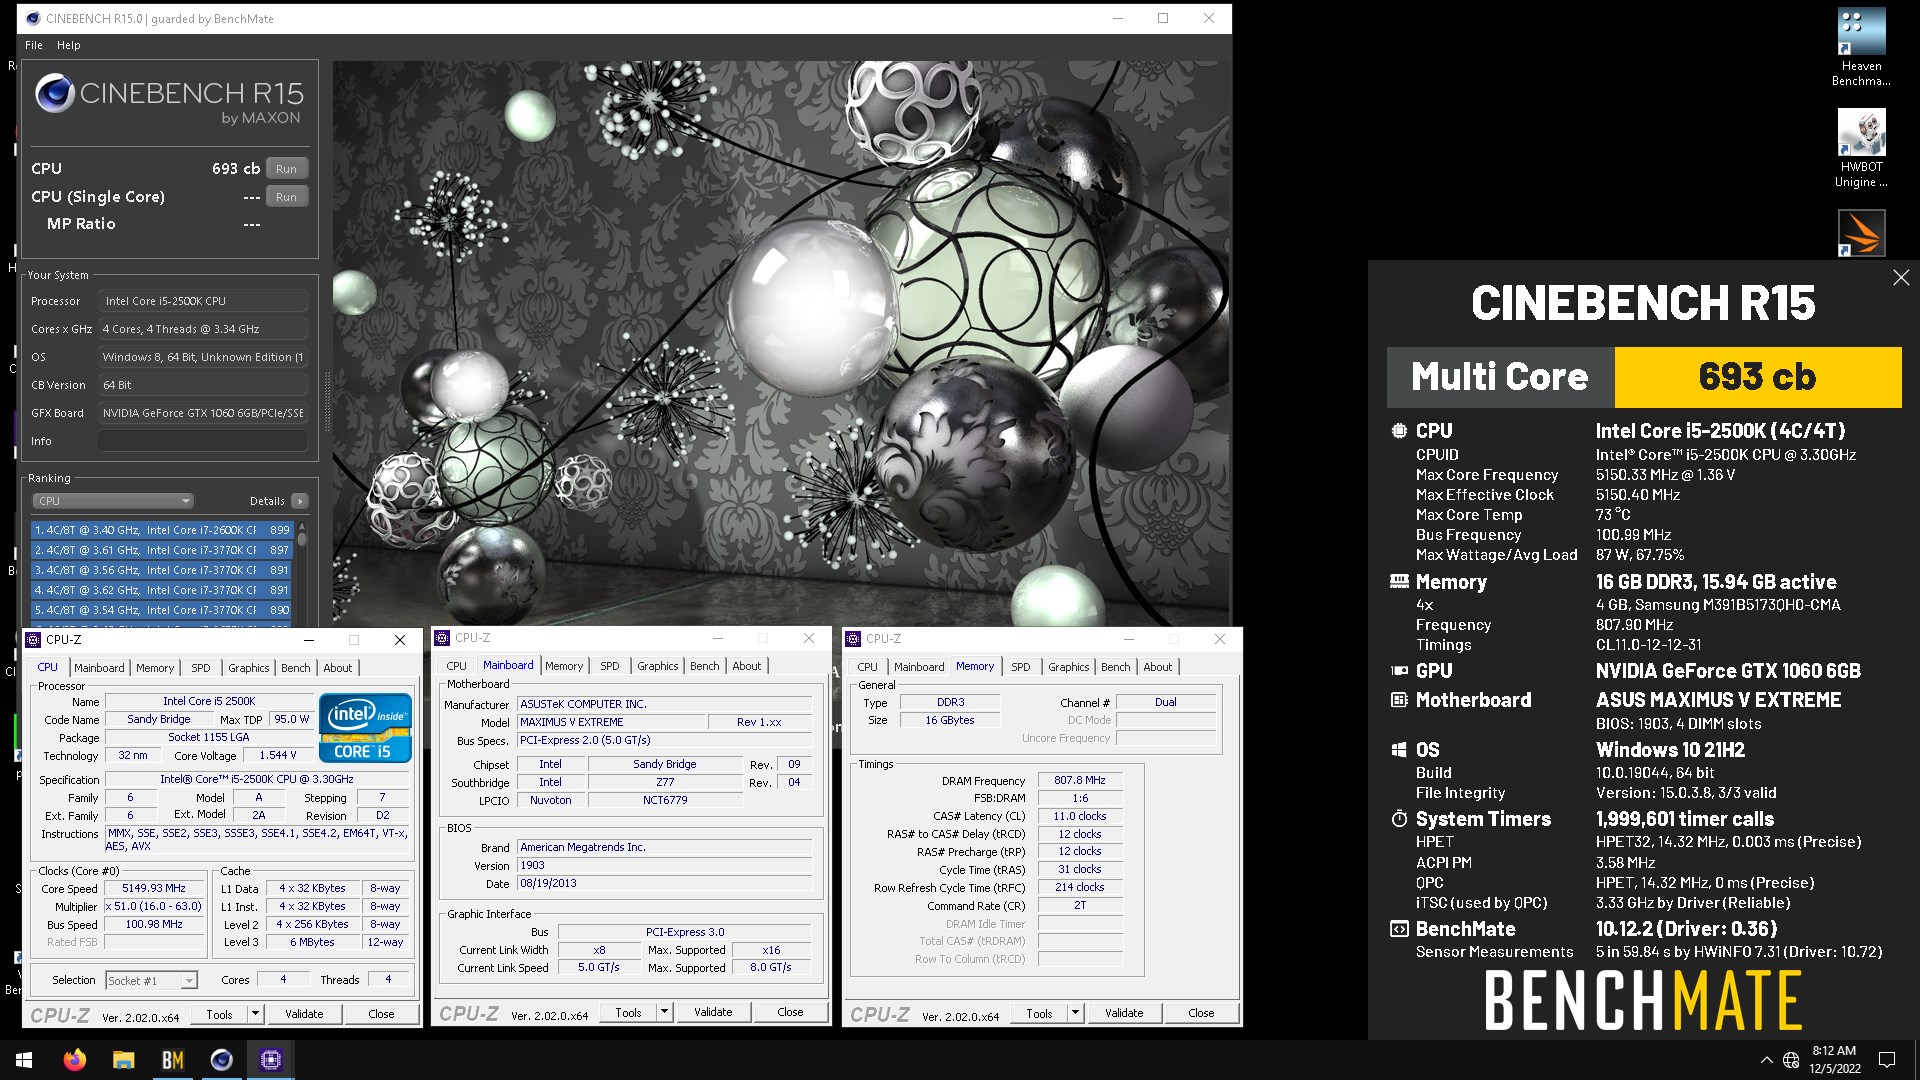Open the Cinebench File menu
Image resolution: width=1920 pixels, height=1080 pixels.
pos(34,45)
